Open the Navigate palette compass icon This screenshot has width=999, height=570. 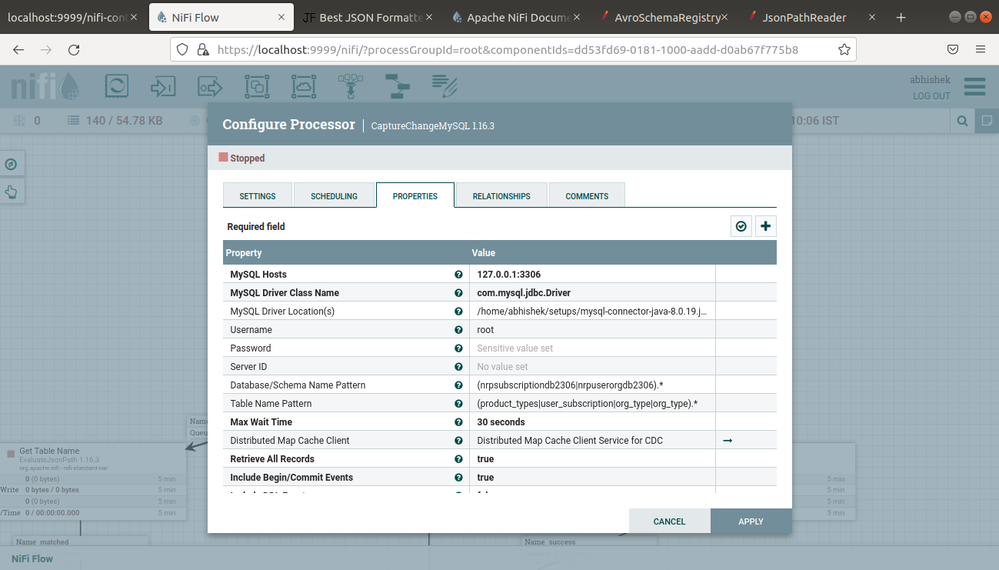click(11, 164)
